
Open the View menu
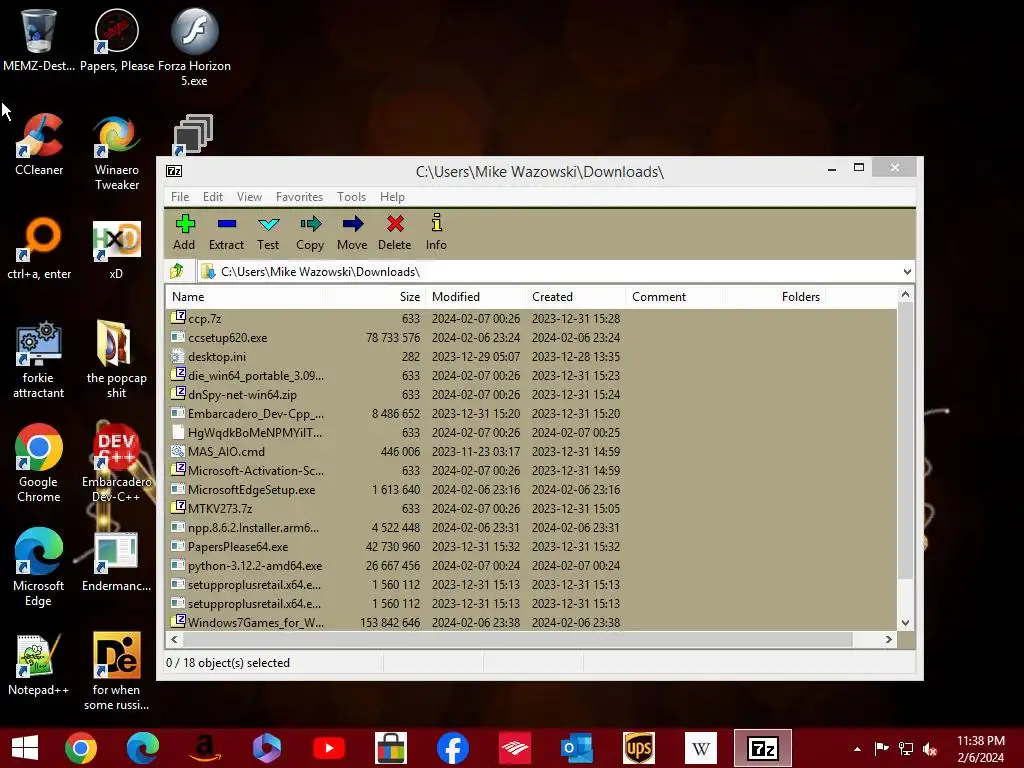tap(249, 197)
